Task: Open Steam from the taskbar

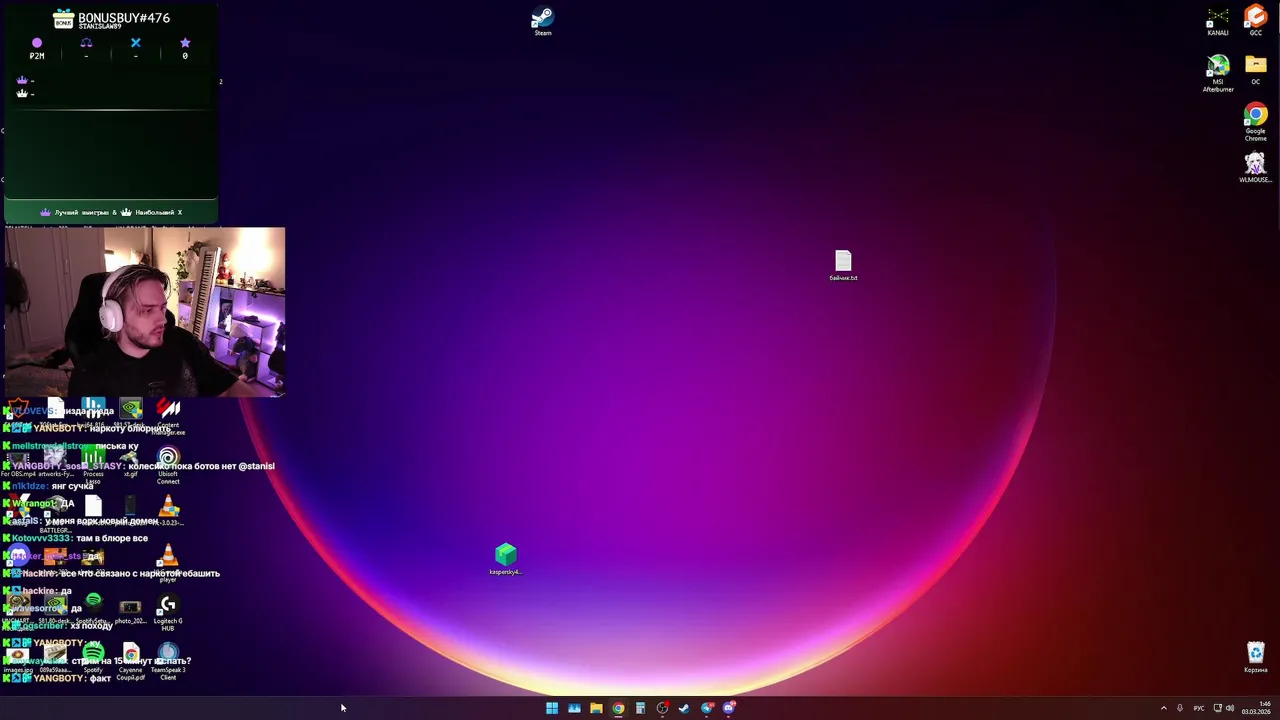Action: (x=684, y=708)
